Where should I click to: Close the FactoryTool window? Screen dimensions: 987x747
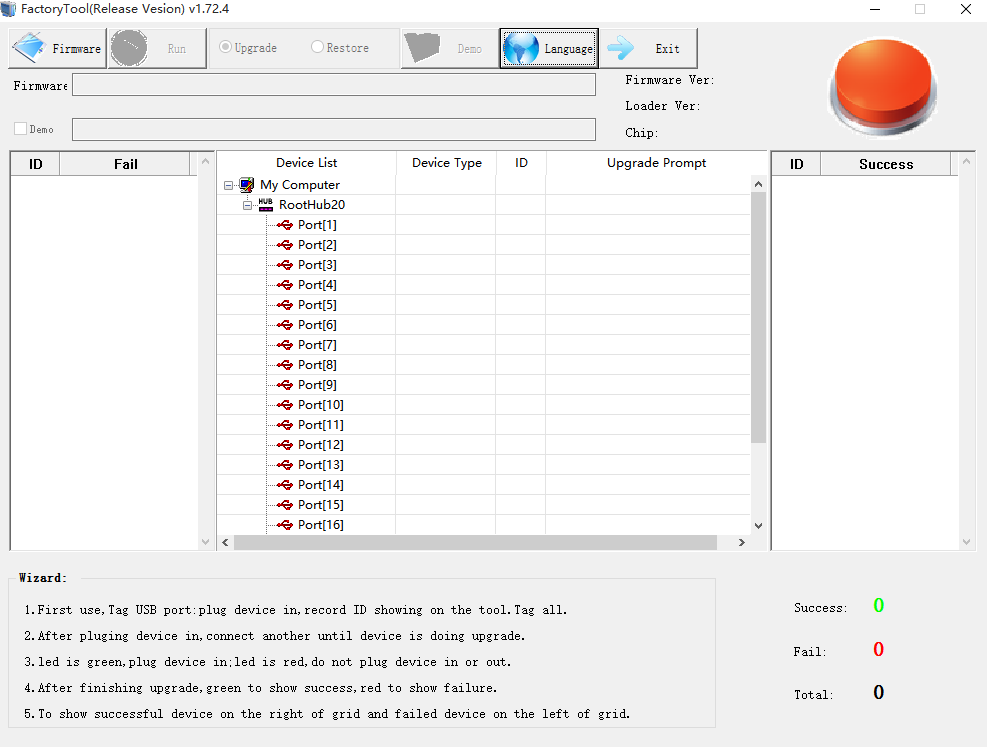pos(966,9)
